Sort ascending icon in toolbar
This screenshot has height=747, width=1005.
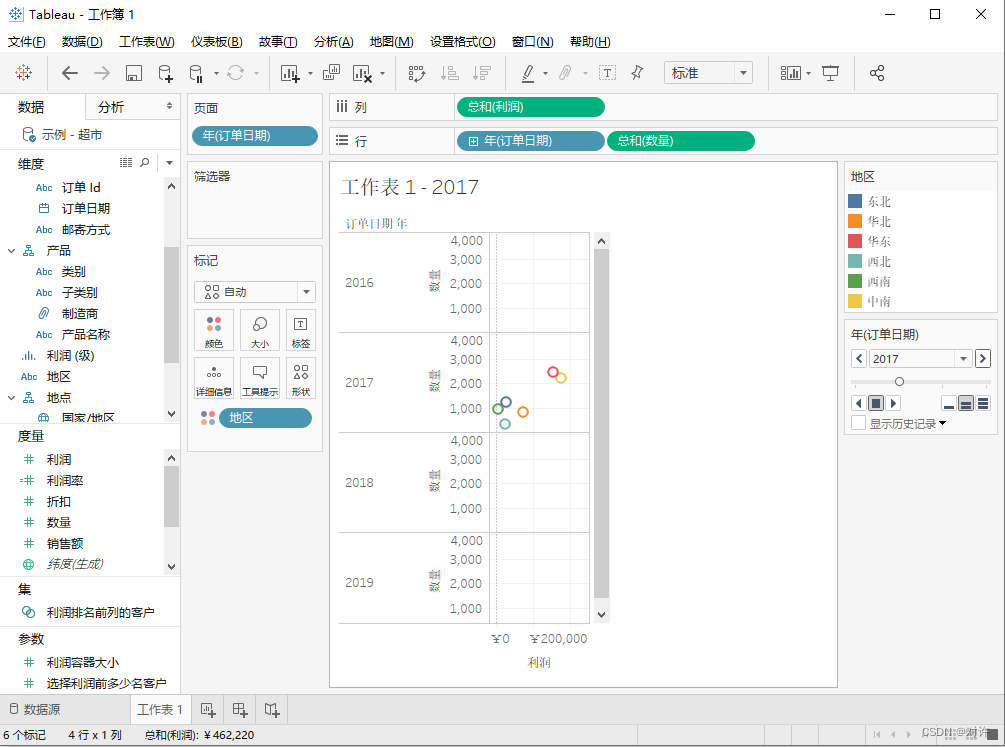(x=449, y=73)
